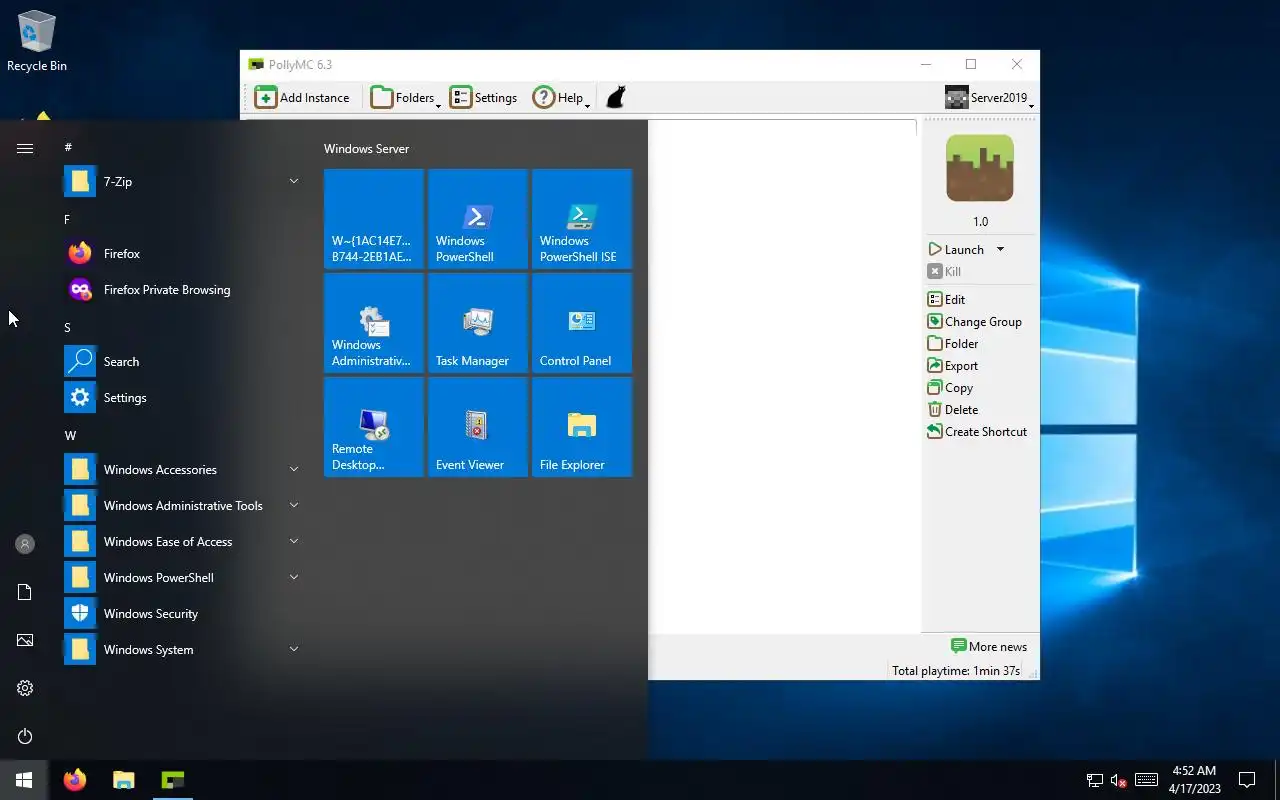
Task: Copy the selected instance
Action: [x=950, y=387]
